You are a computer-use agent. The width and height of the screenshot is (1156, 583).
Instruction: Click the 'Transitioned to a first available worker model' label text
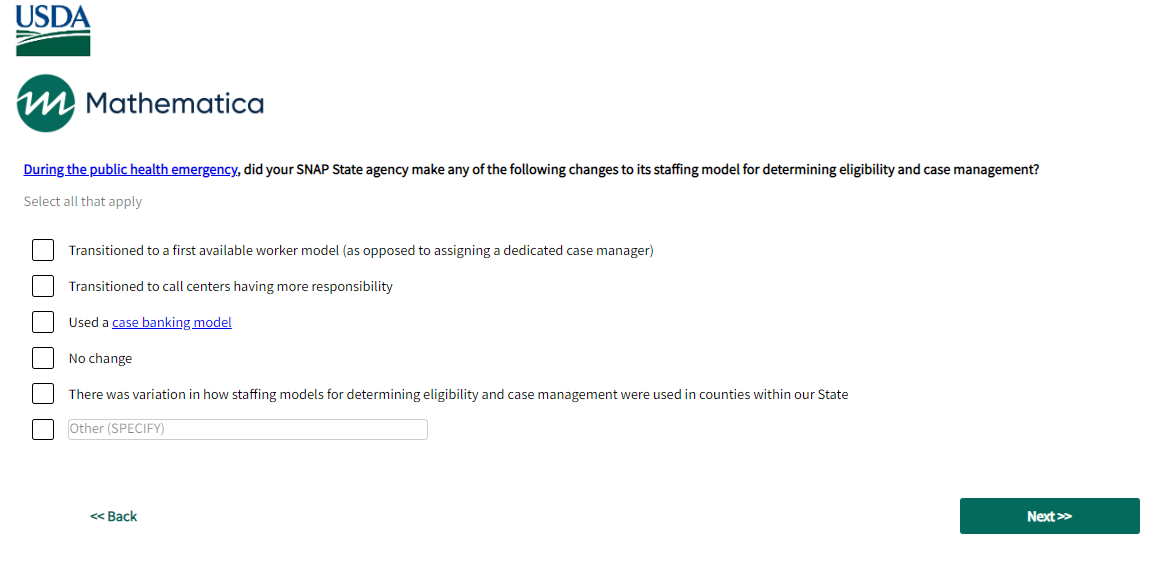(x=360, y=250)
